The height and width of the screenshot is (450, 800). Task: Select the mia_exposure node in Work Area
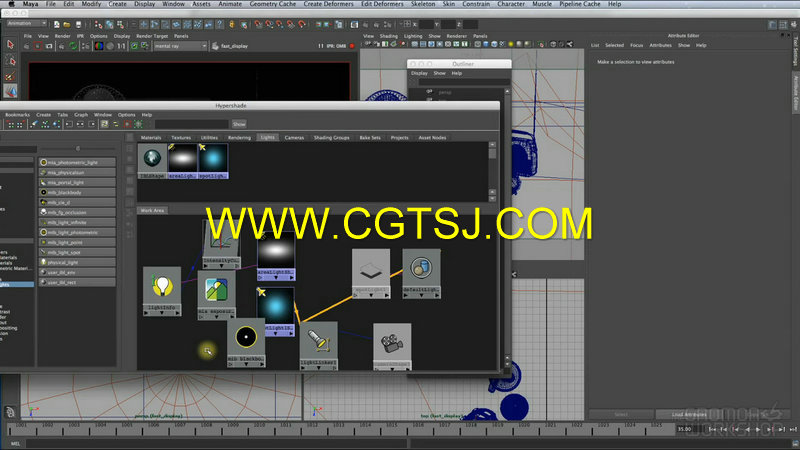[216, 294]
